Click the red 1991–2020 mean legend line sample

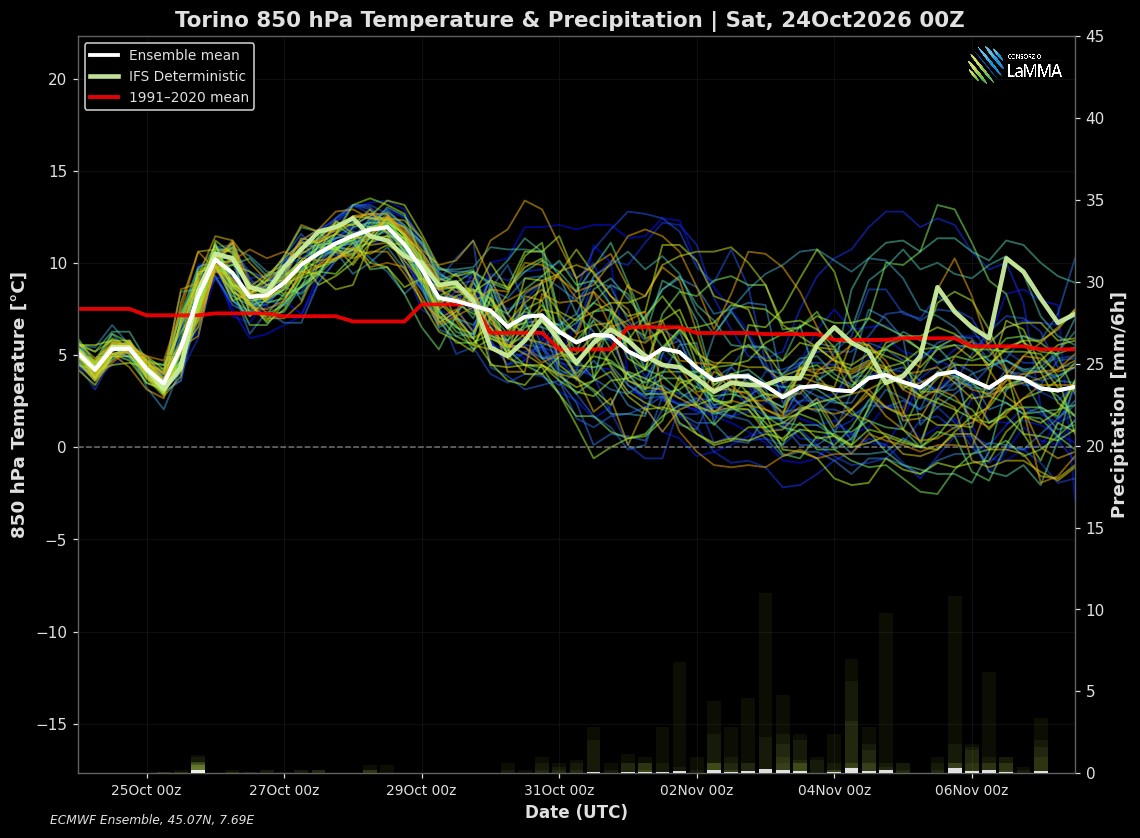click(103, 97)
